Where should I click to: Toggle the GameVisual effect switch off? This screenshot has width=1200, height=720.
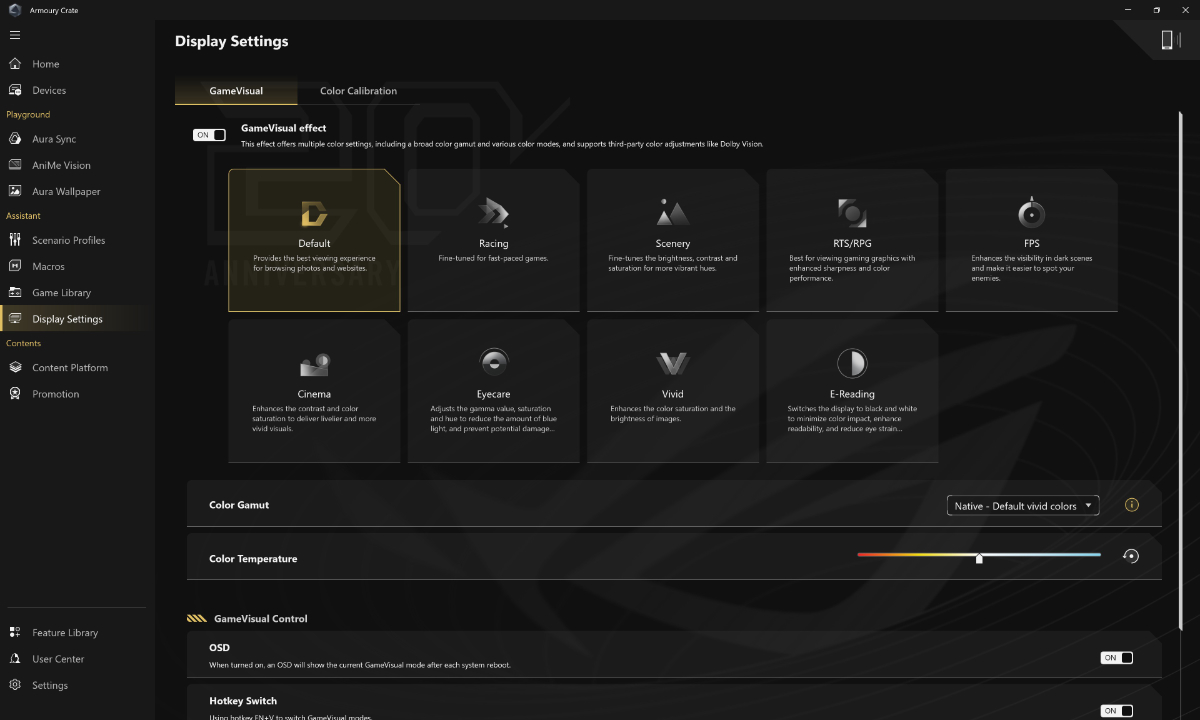209,135
